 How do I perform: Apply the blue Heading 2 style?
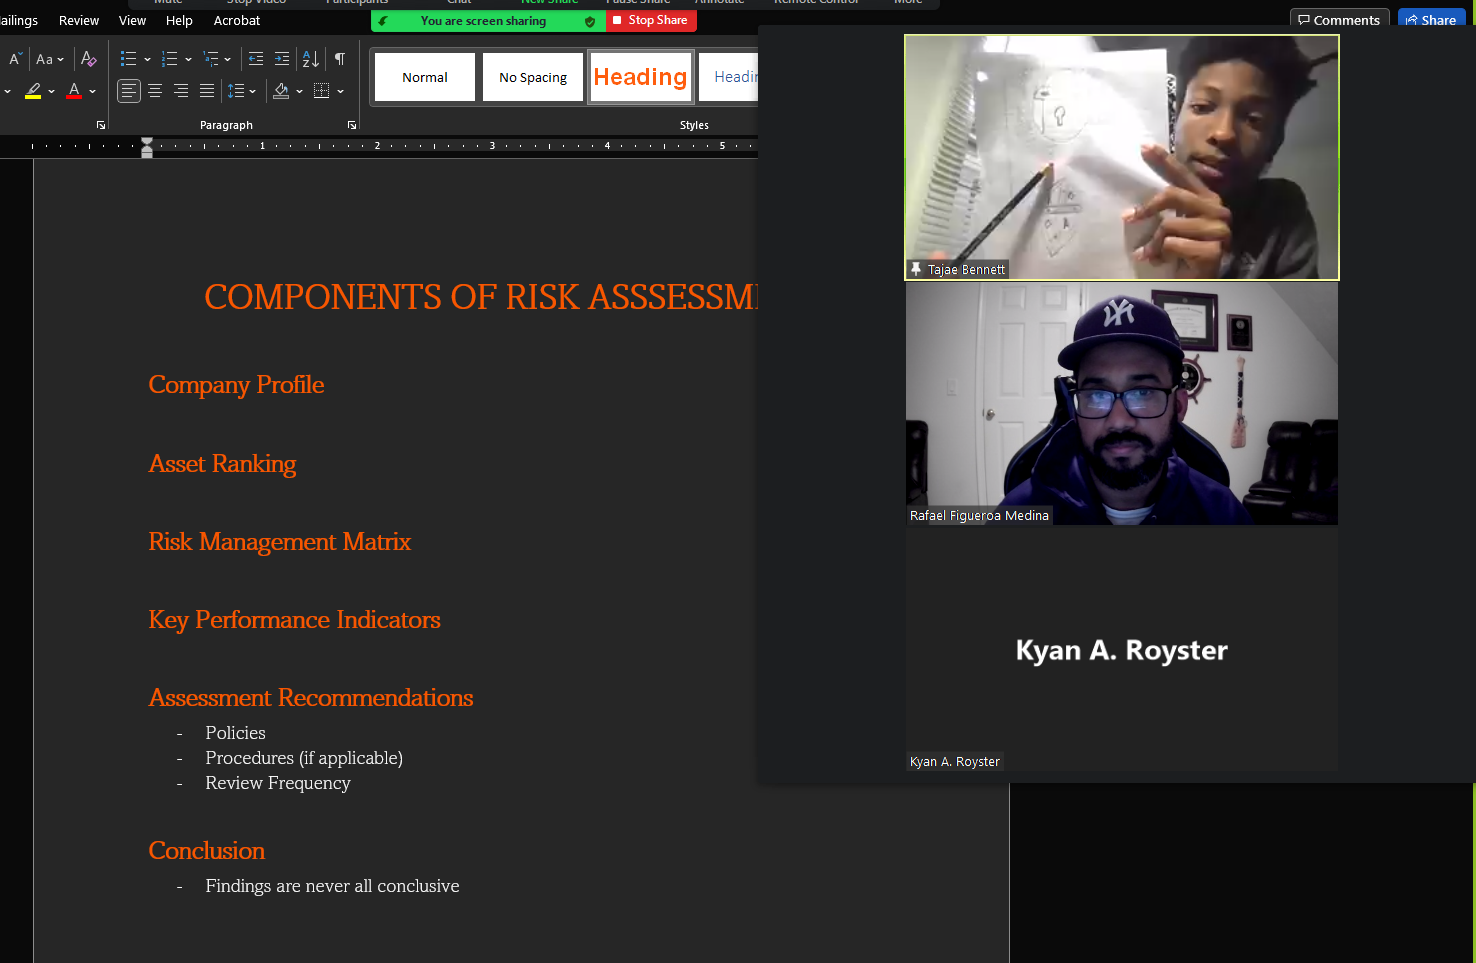point(729,77)
